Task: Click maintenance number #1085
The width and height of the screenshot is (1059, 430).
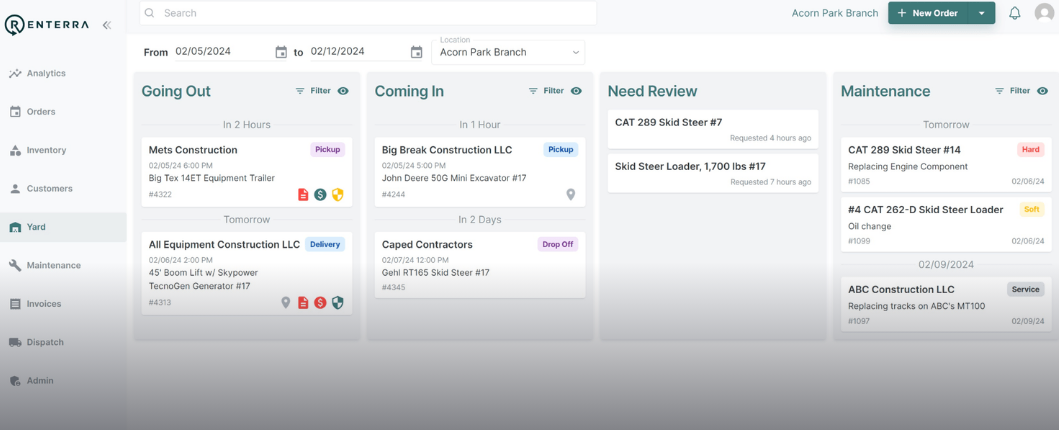Action: pyautogui.click(x=859, y=182)
